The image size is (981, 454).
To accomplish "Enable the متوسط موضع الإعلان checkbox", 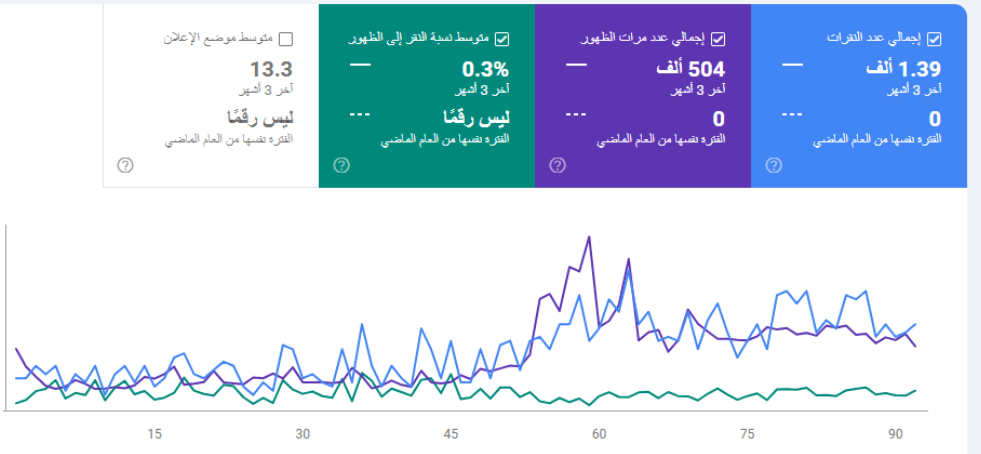I will point(286,39).
